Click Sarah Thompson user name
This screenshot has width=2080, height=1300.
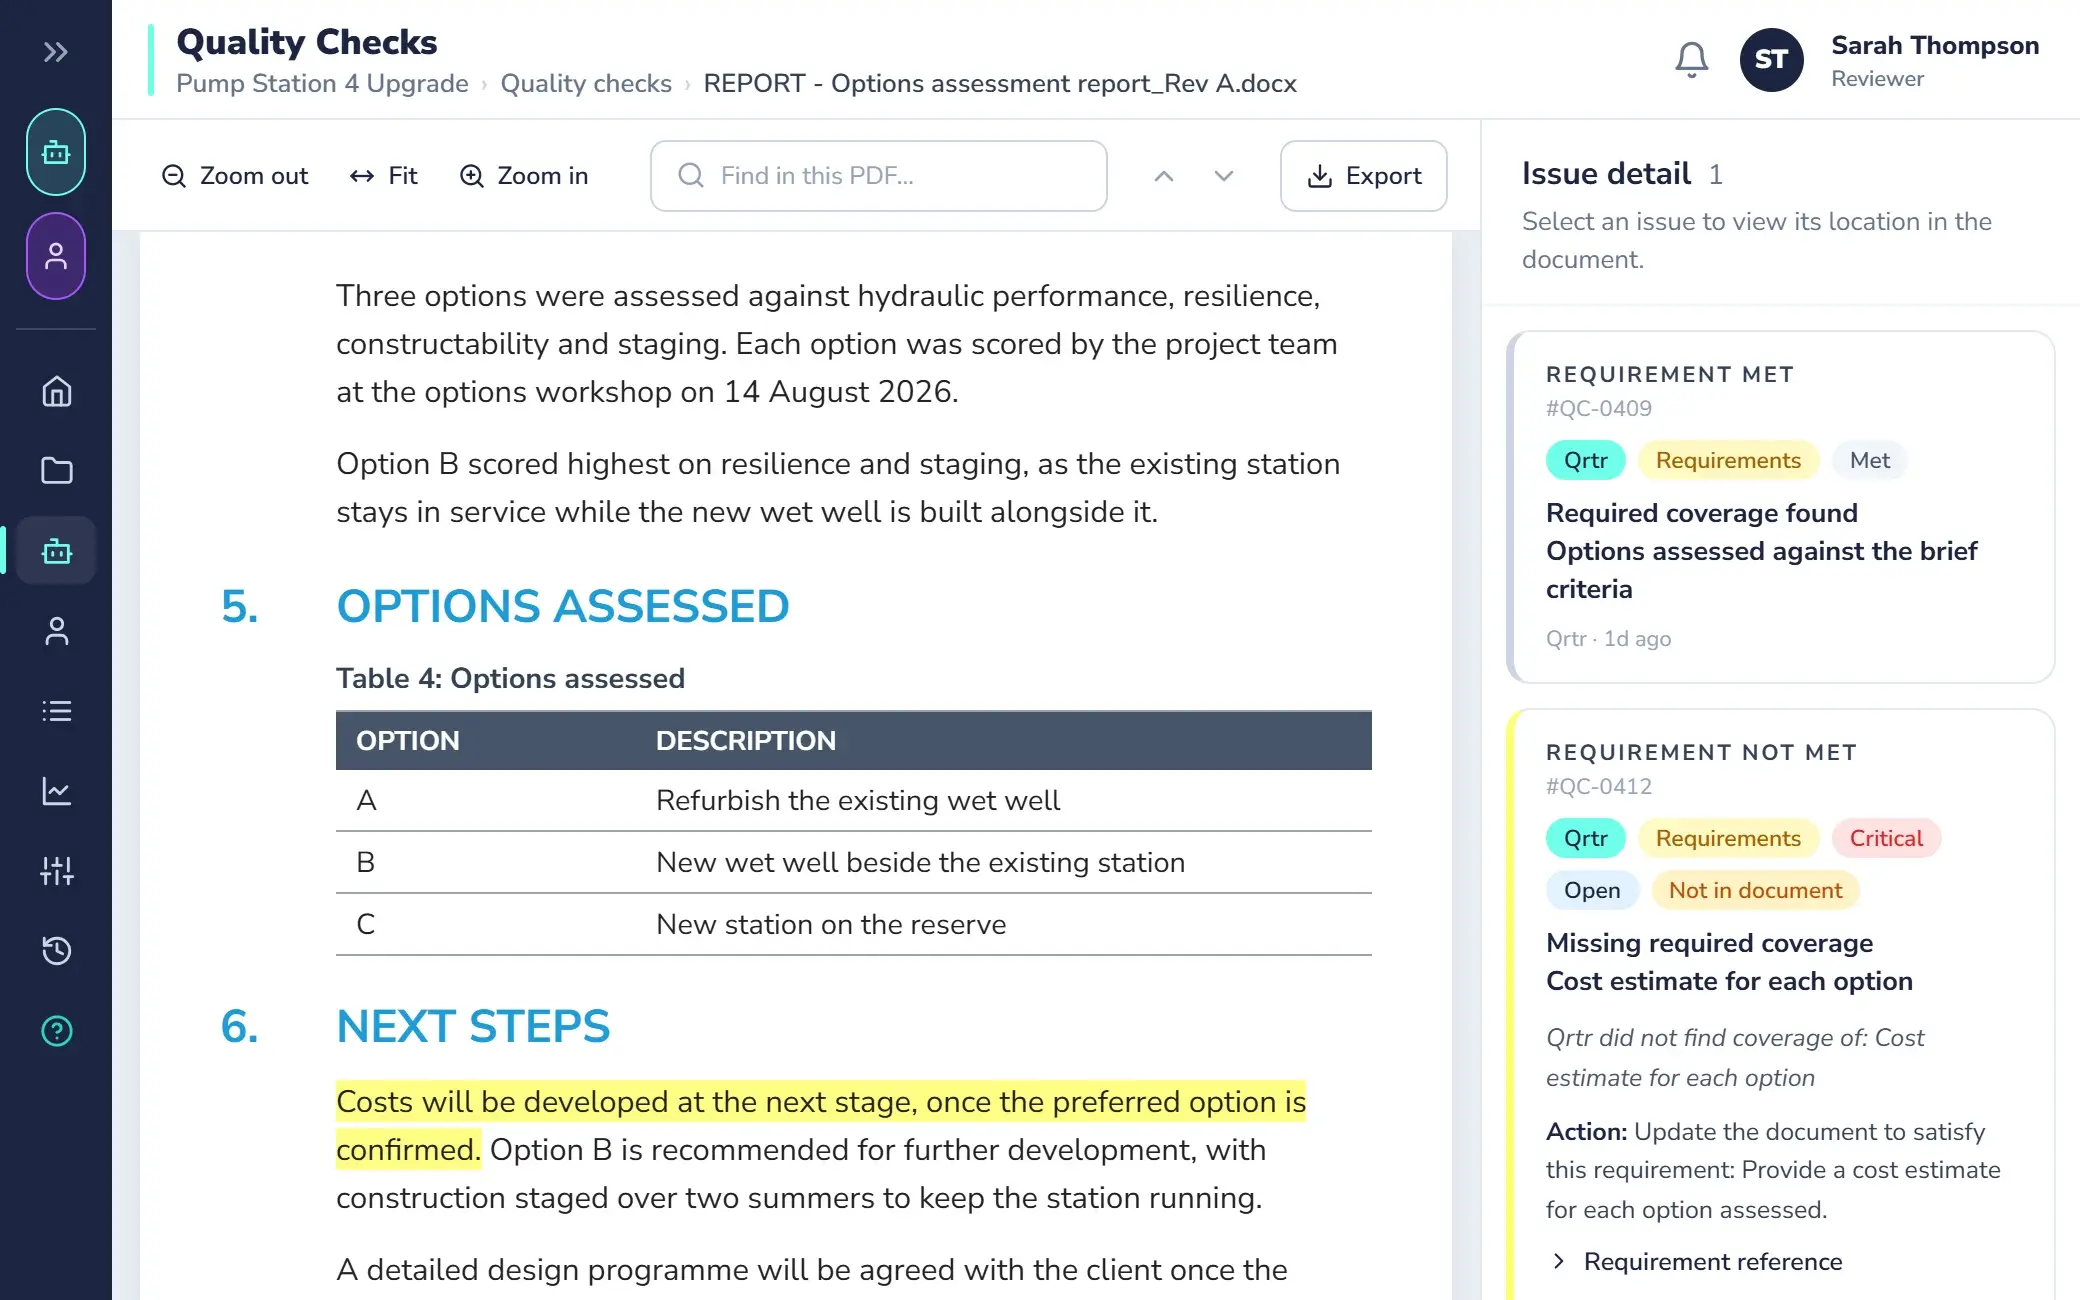click(1935, 46)
